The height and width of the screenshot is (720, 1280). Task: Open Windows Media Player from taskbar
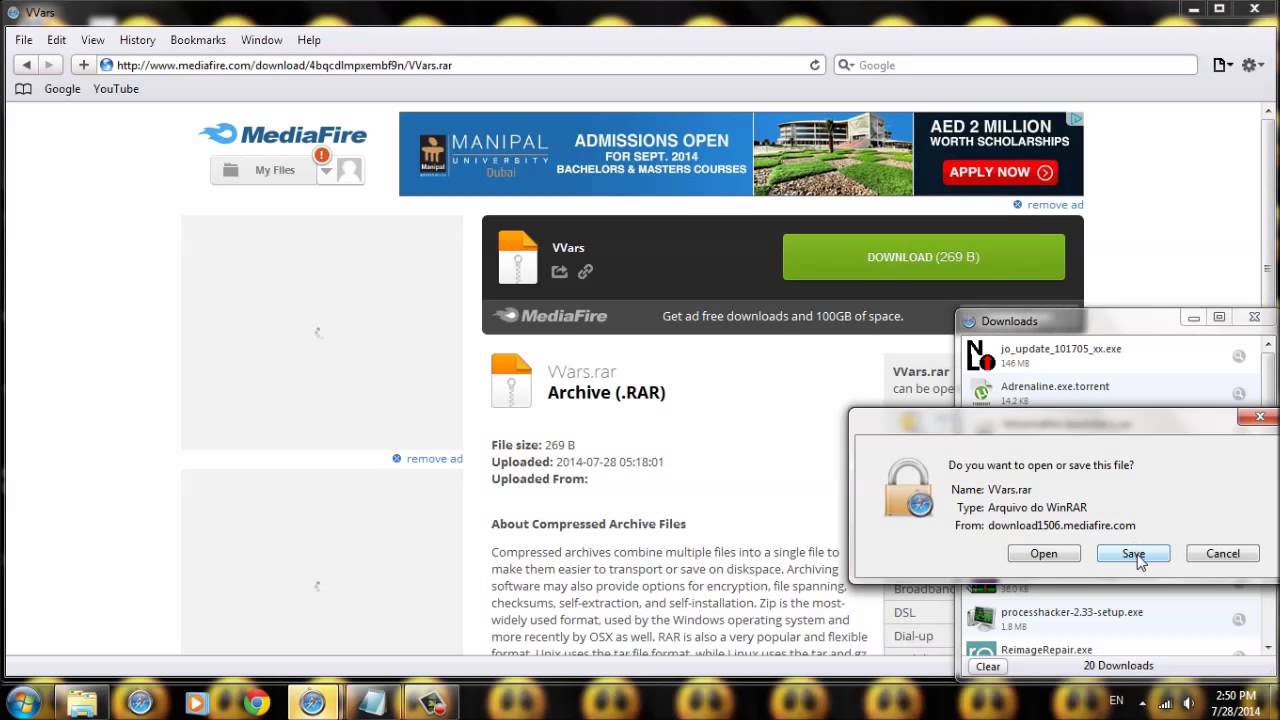[x=197, y=703]
